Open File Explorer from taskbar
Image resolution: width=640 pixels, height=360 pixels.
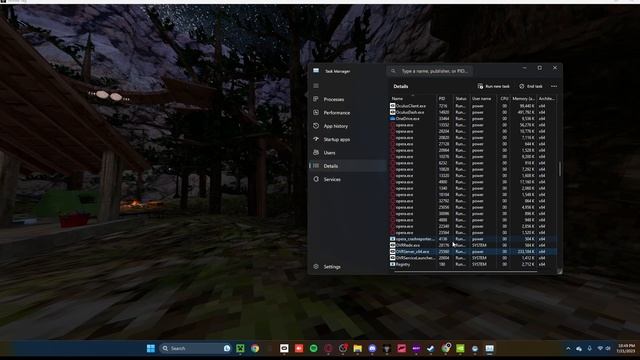tap(358, 348)
